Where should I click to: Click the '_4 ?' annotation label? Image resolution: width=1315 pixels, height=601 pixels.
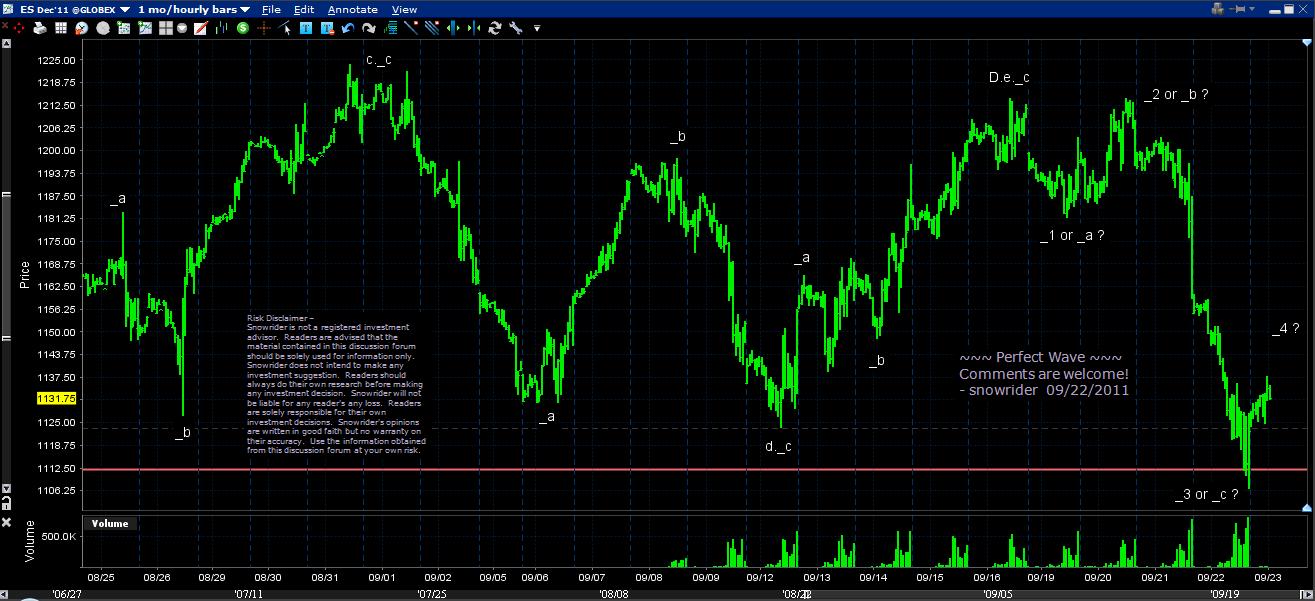point(1285,328)
